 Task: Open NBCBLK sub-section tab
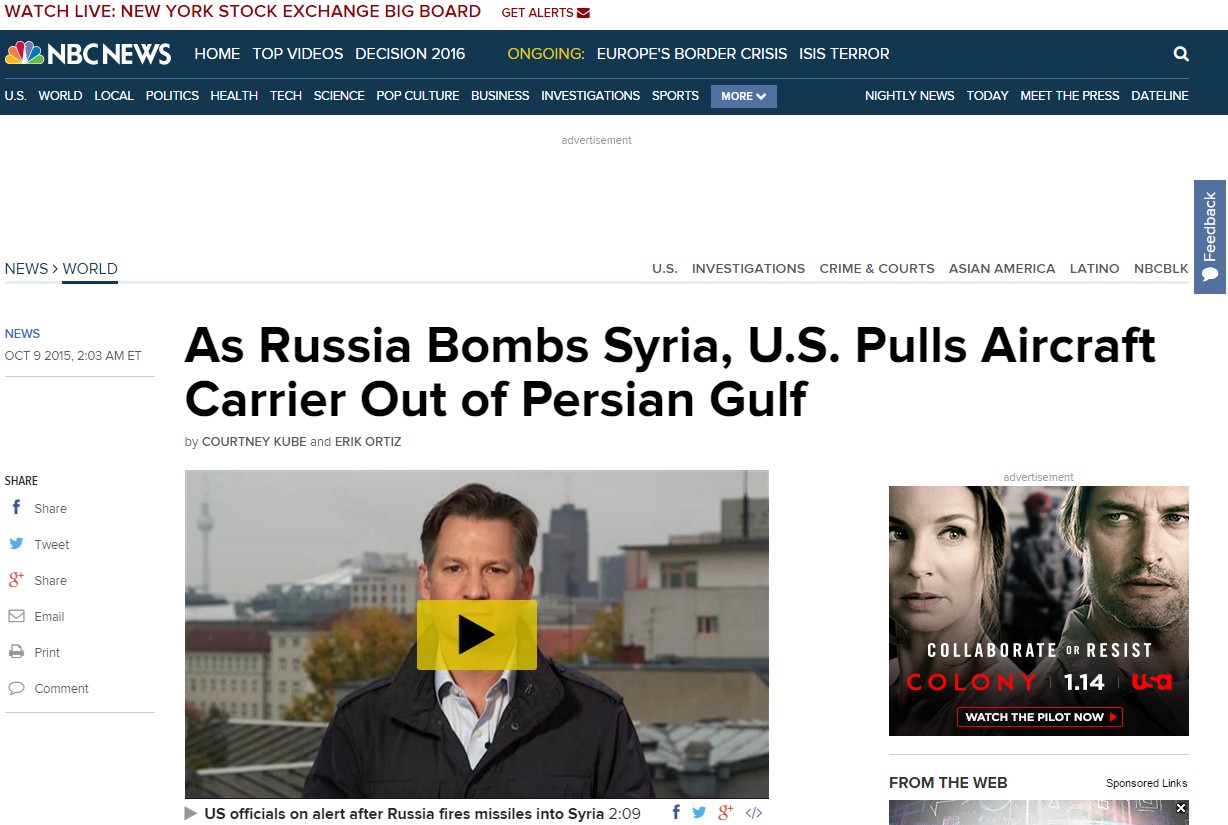pos(1161,269)
